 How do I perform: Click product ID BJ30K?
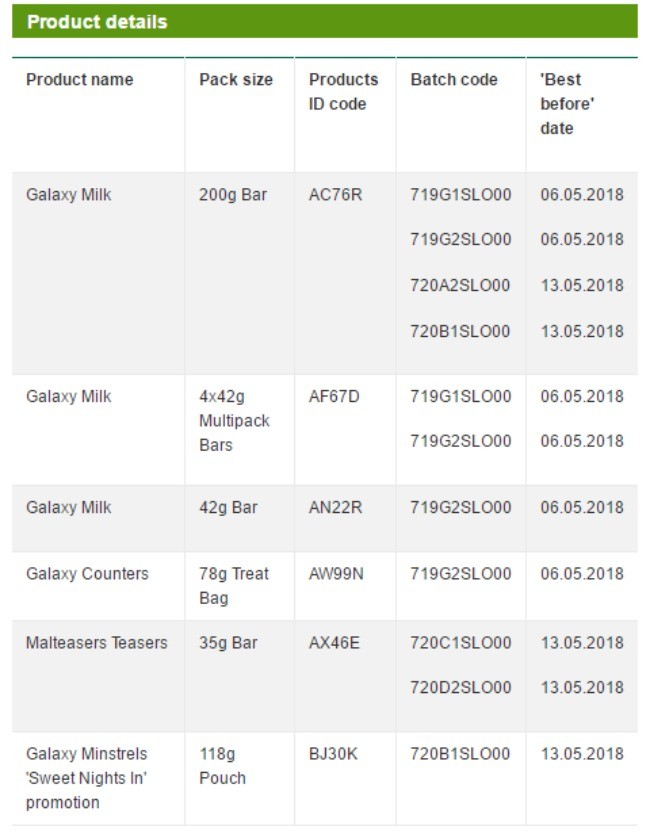click(333, 754)
